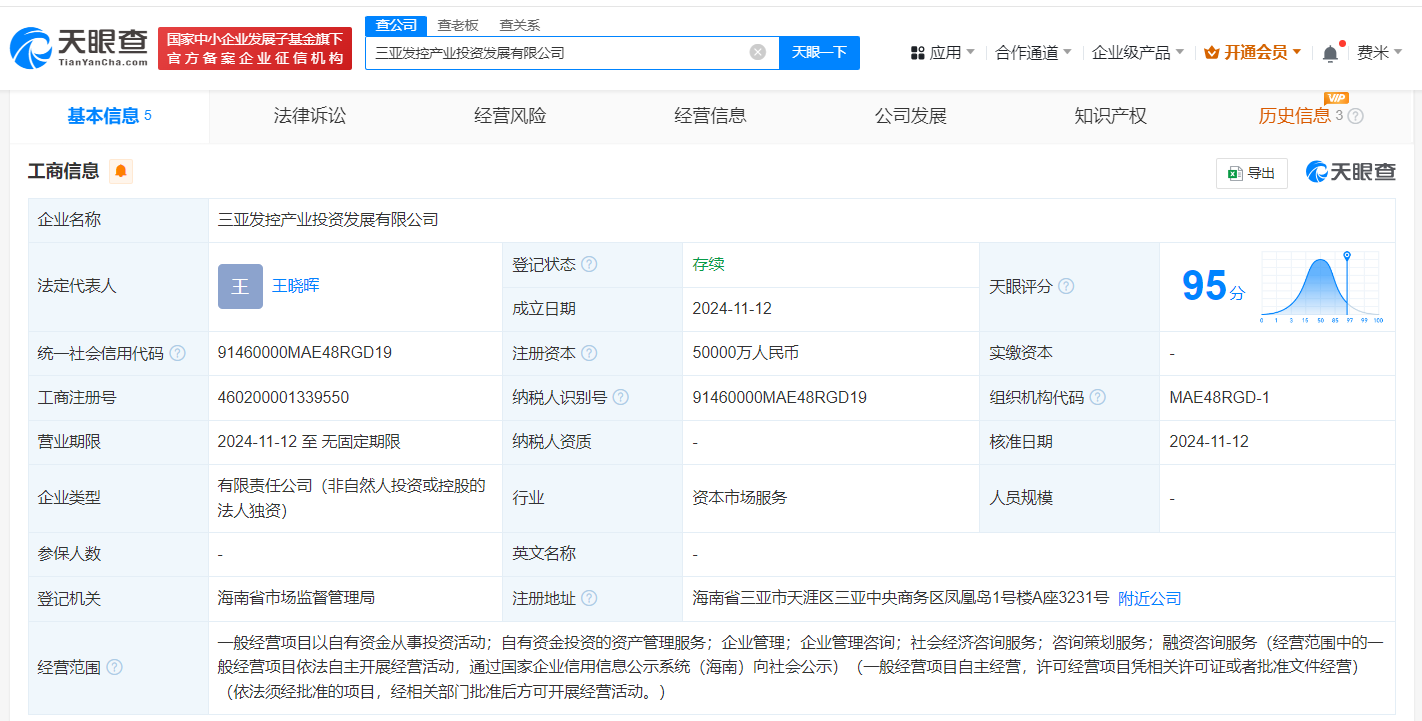
Task: Click the help icon beside 注册资本
Action: 589,353
